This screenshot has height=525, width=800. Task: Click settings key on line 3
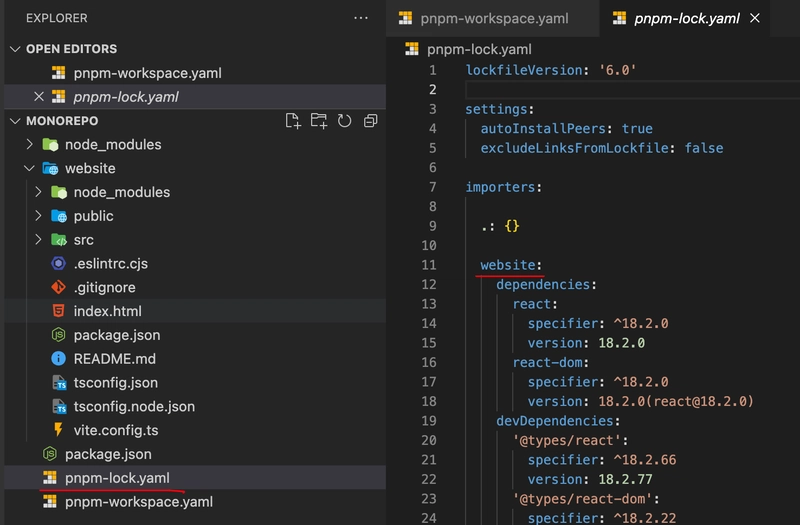point(496,109)
